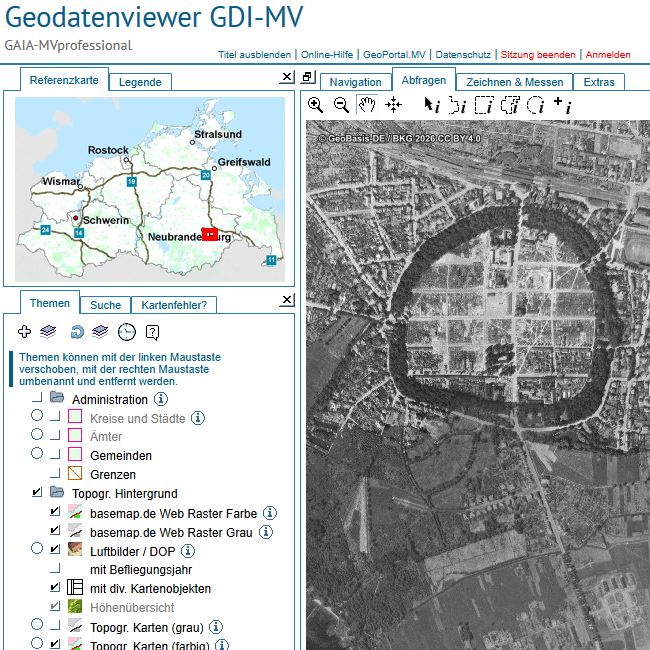This screenshot has width=650, height=650.
Task: Open the Datenschutz link
Action: pos(463,55)
